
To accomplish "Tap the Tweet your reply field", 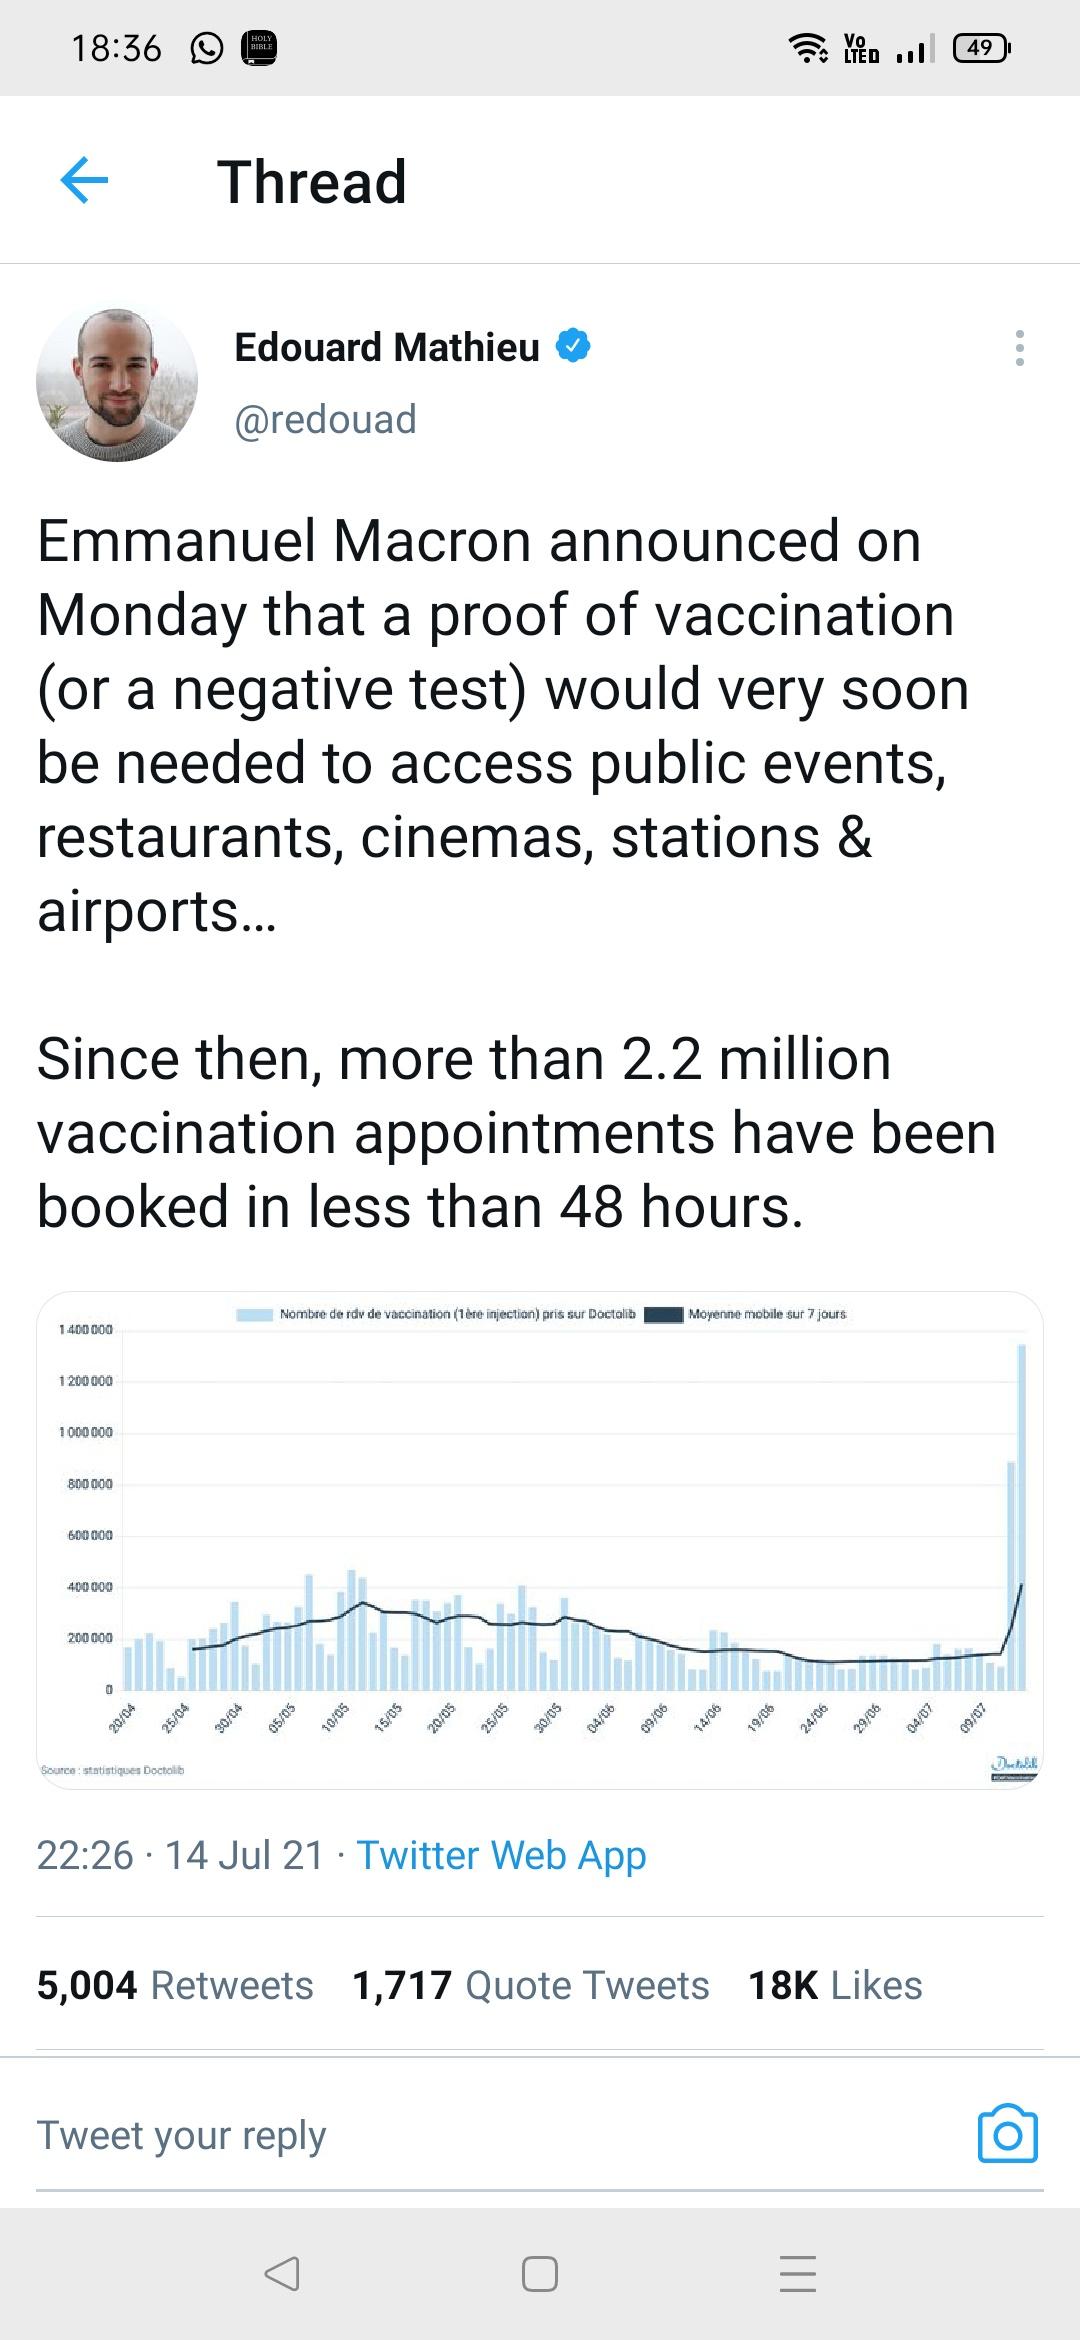I will 490,2135.
